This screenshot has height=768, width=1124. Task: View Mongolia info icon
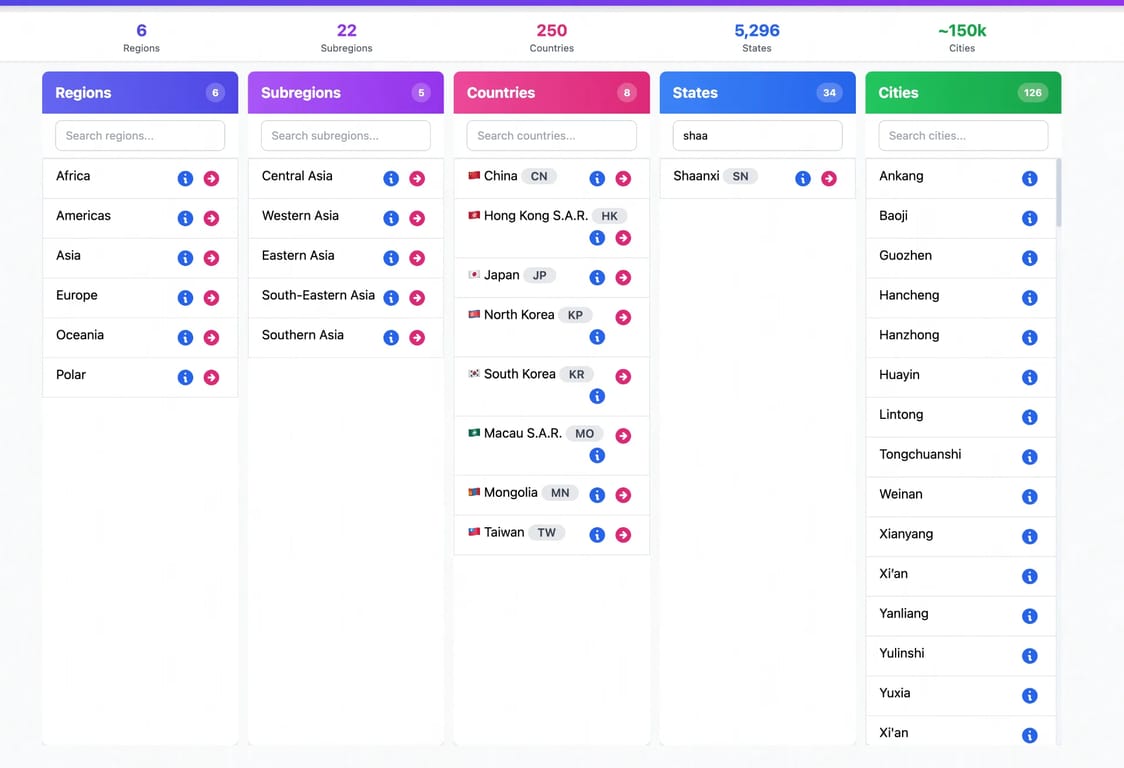597,495
